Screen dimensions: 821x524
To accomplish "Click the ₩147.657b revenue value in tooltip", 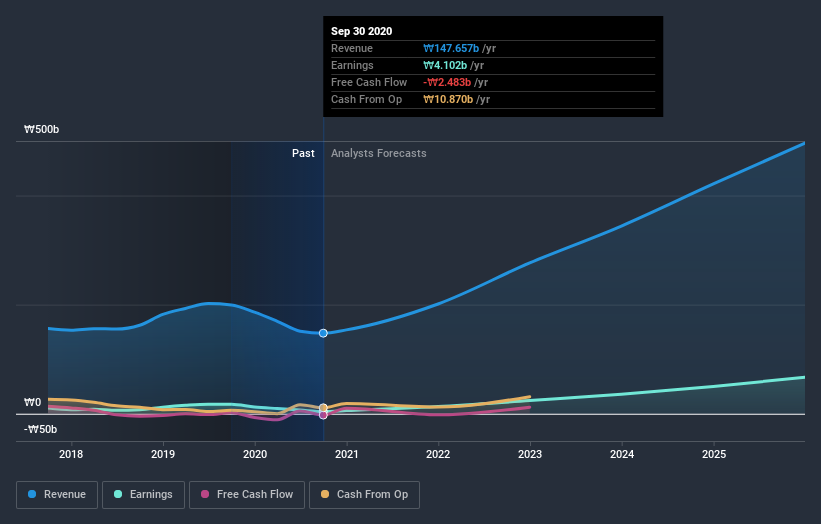I will click(x=451, y=48).
